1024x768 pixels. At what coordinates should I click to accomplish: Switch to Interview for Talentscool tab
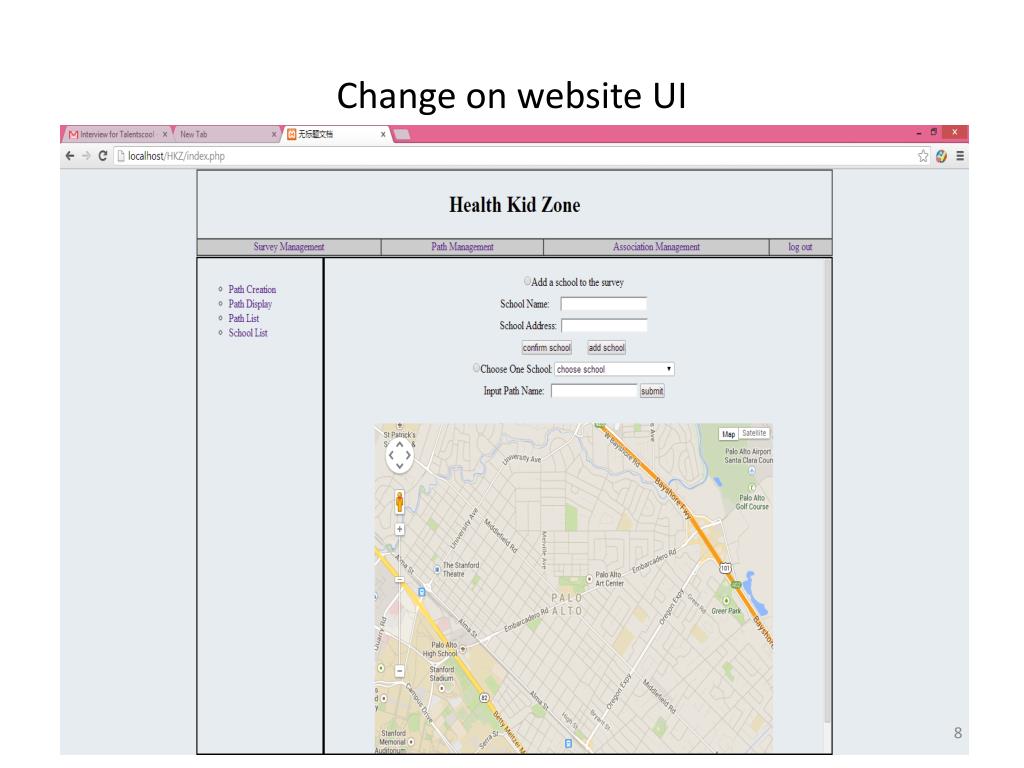[x=116, y=135]
